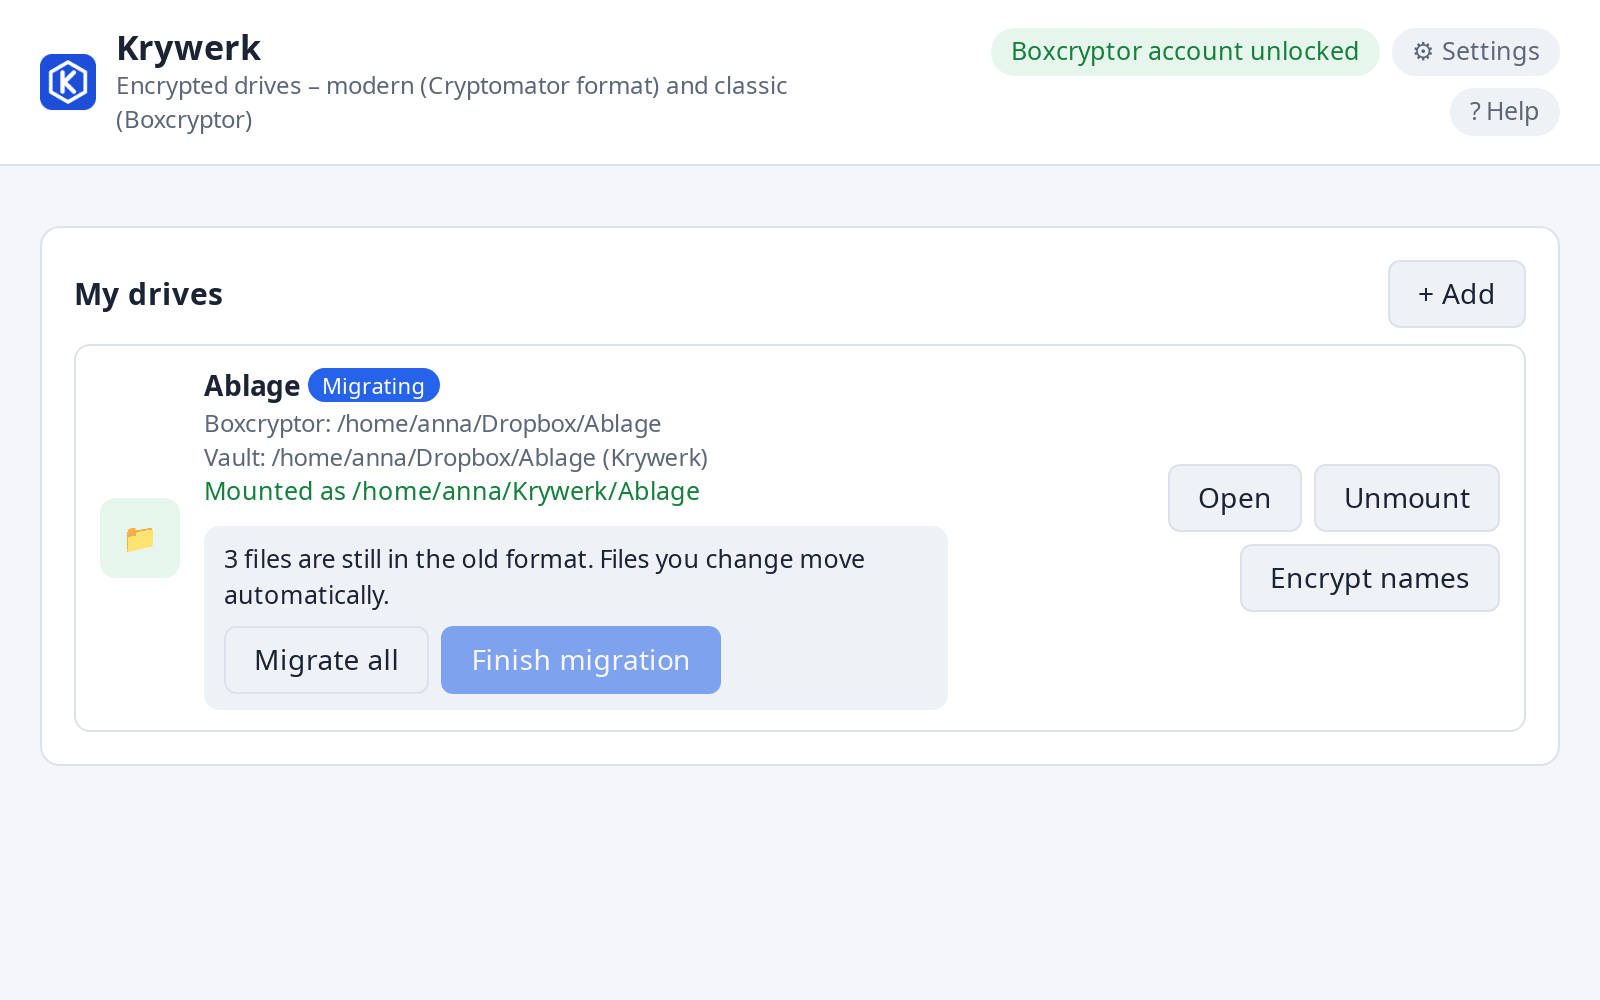Add a new drive
1600x1000 pixels.
[1457, 294]
